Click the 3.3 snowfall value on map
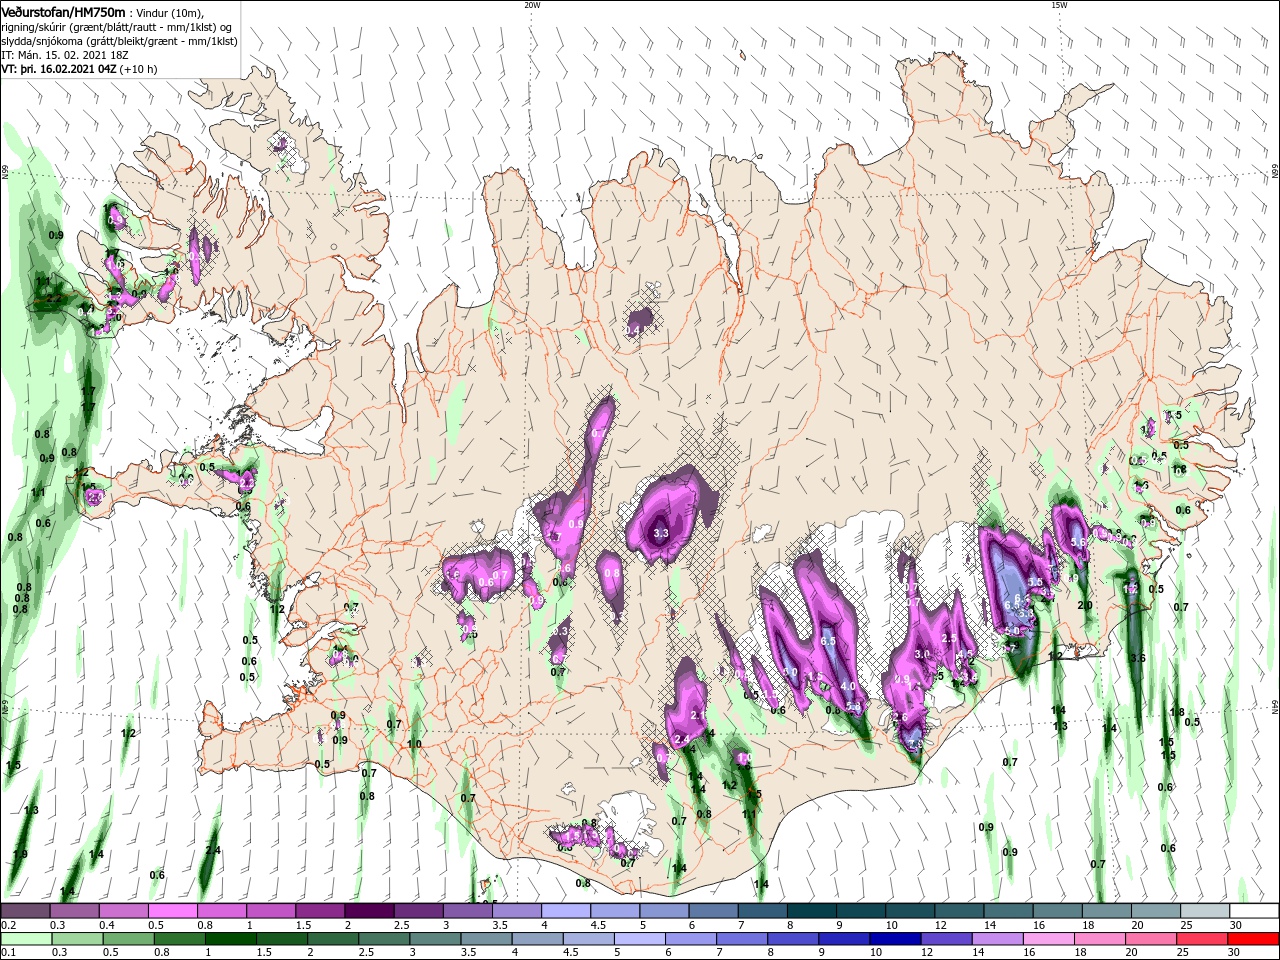The image size is (1280, 960). 661,534
